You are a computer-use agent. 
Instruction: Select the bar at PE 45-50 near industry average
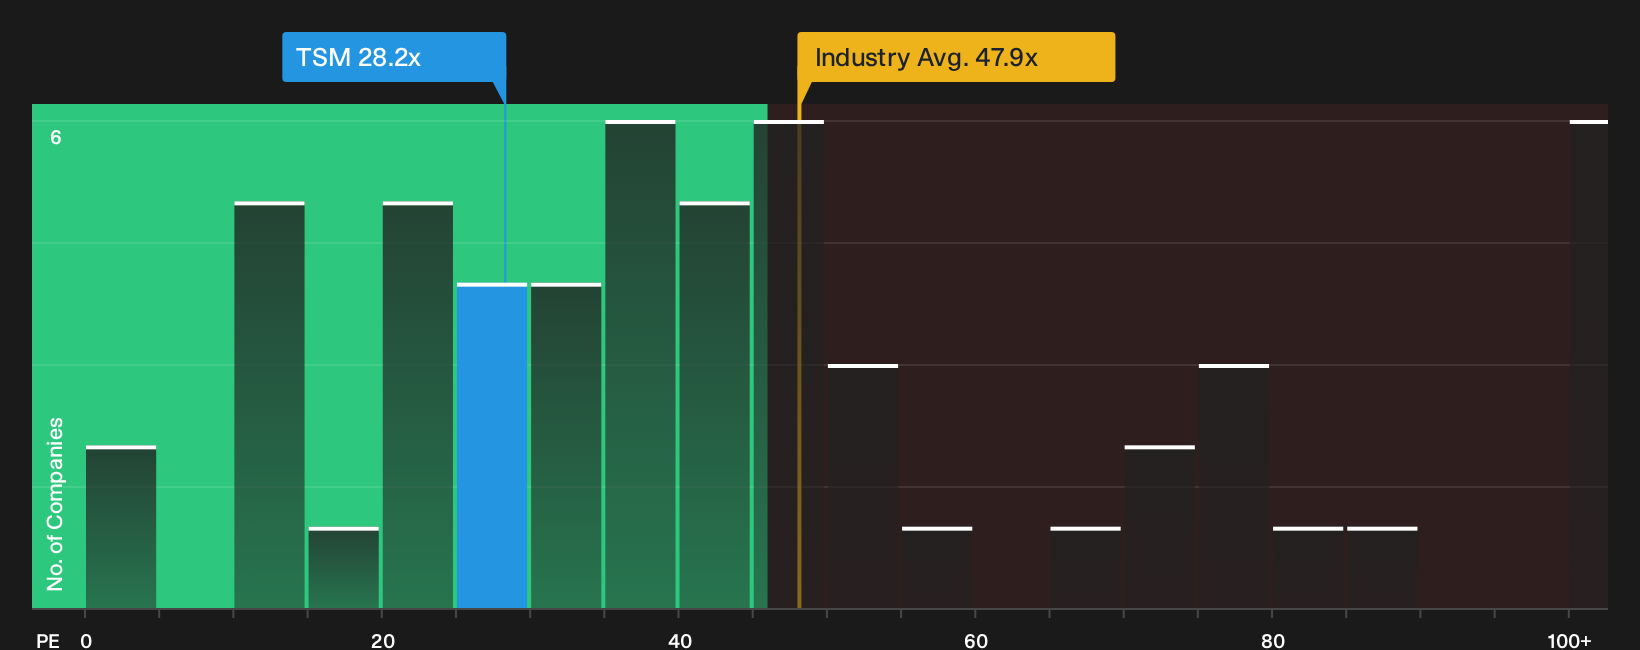(x=789, y=364)
